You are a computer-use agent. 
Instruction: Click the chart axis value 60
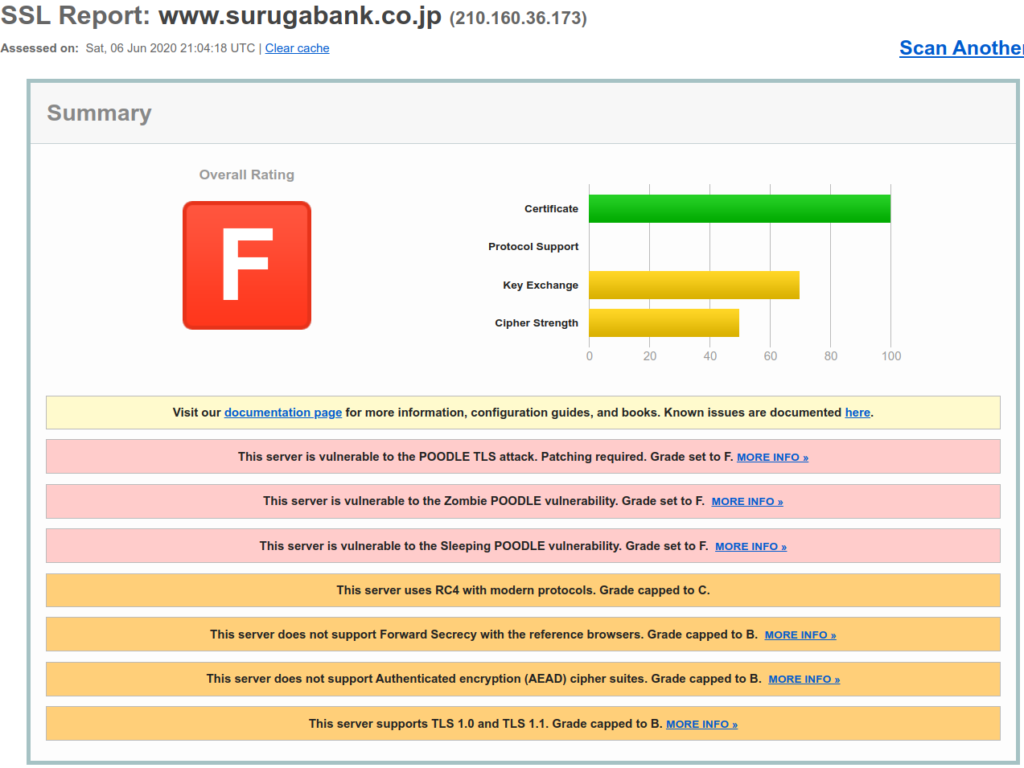tap(770, 357)
